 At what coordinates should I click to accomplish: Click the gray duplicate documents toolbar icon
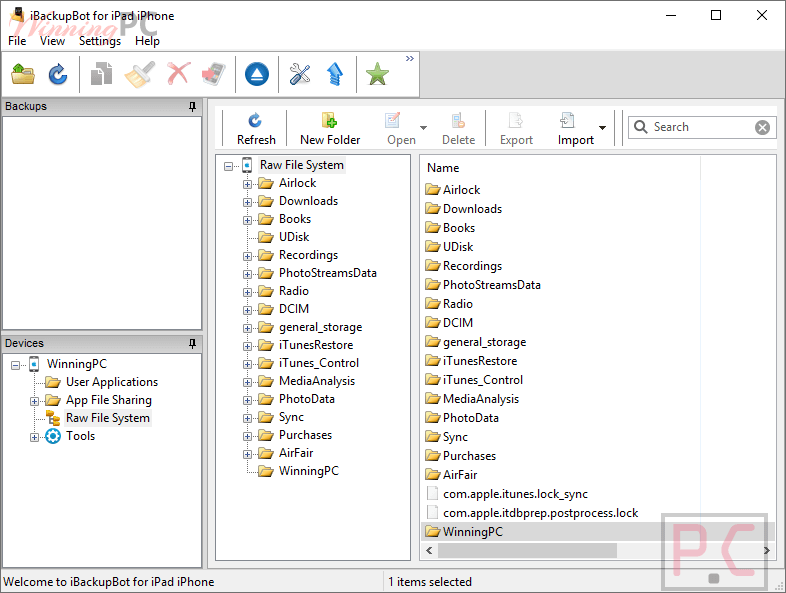pos(101,74)
